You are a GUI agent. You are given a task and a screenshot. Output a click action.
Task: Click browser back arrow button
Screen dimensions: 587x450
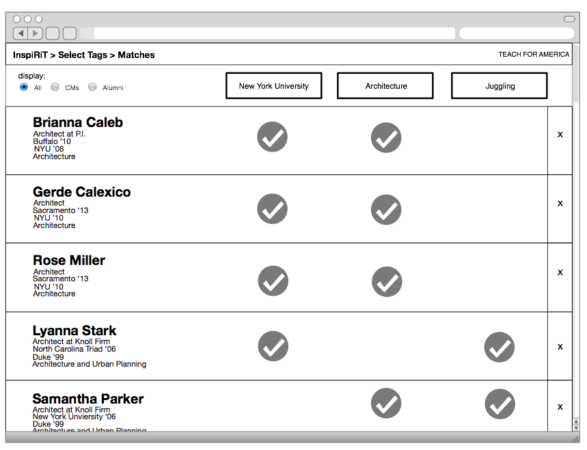coord(21,33)
